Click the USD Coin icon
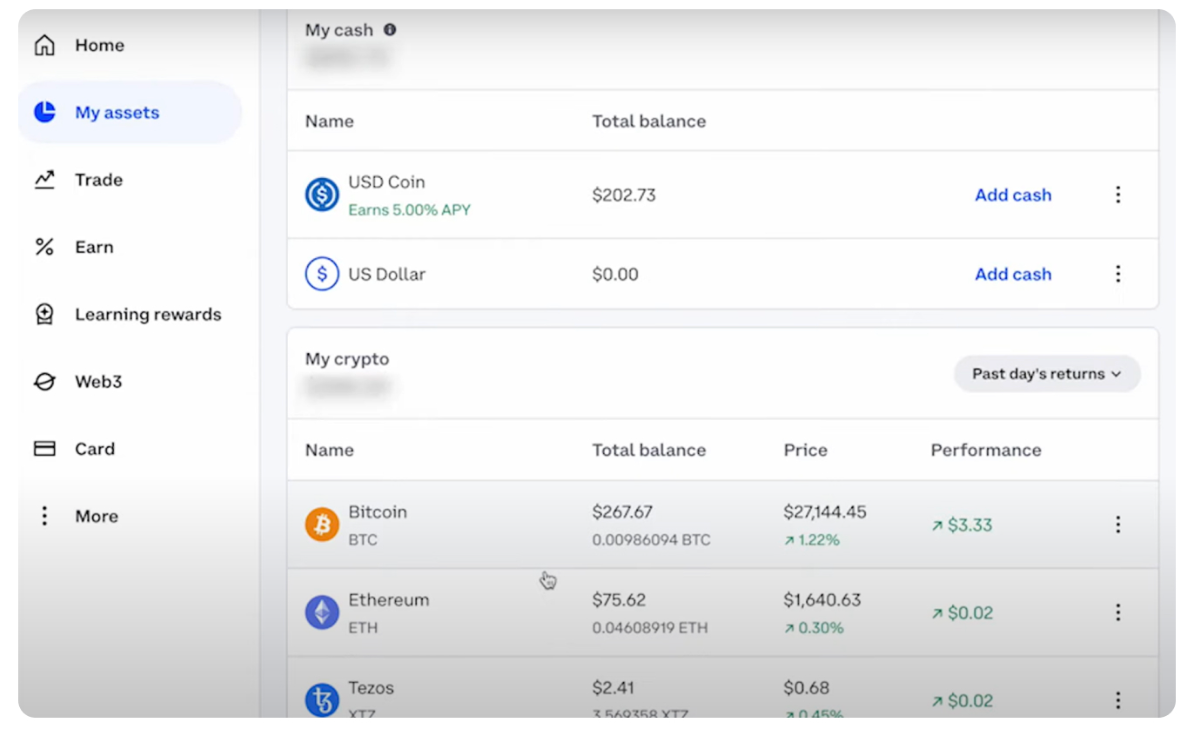The height and width of the screenshot is (732, 1192). tap(322, 195)
